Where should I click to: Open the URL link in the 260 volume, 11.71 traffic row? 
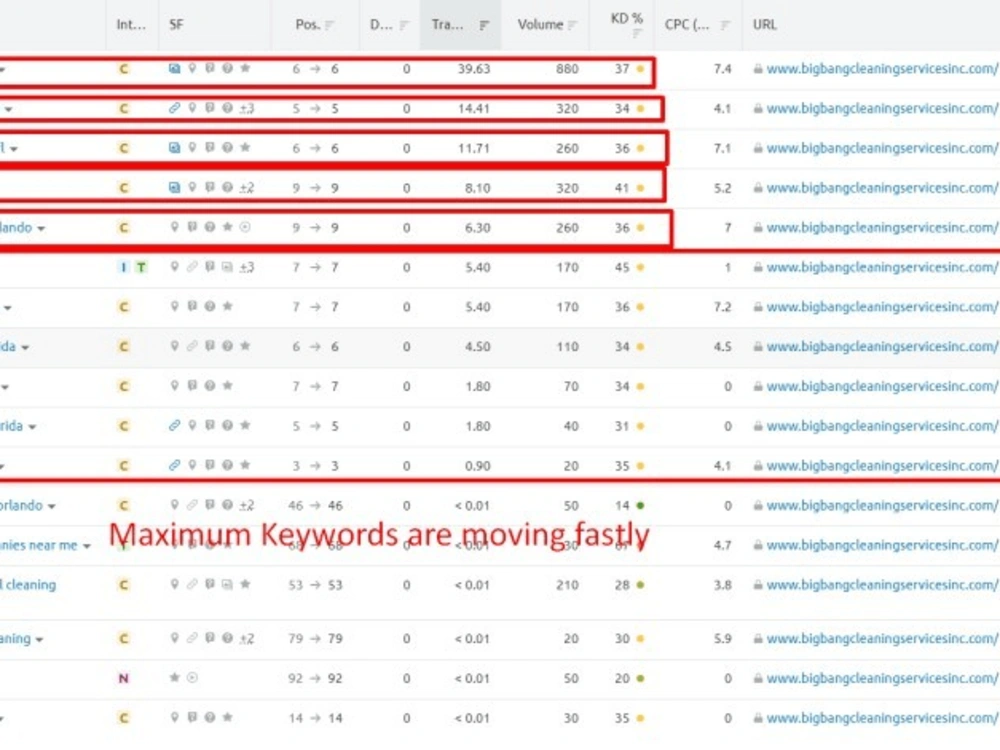click(883, 148)
